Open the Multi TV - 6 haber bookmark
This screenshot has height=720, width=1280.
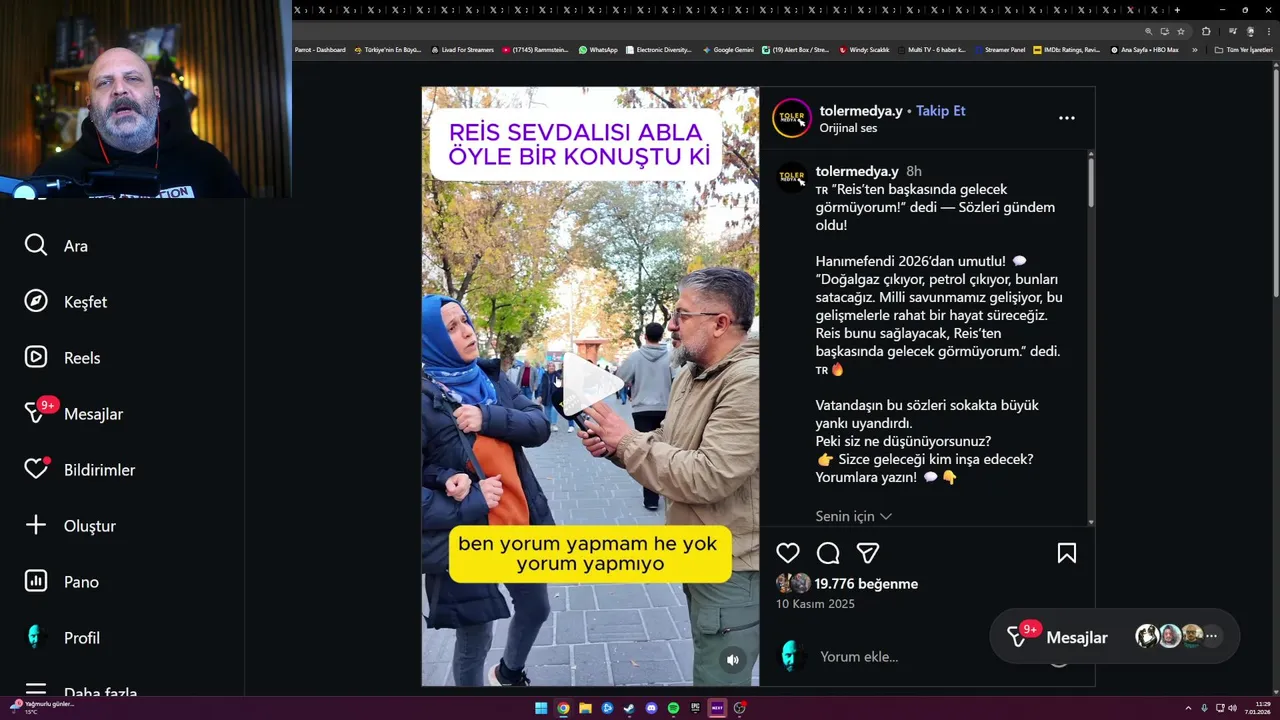931,50
